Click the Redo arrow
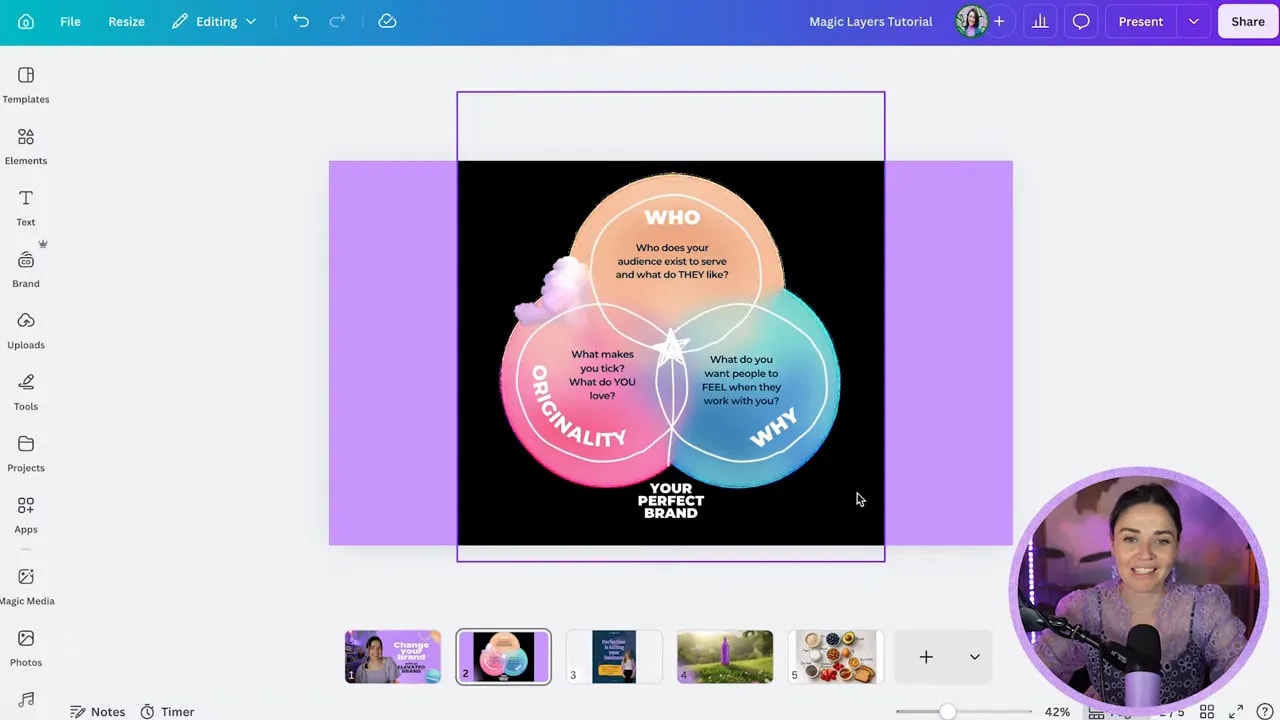1280x720 pixels. pos(337,21)
